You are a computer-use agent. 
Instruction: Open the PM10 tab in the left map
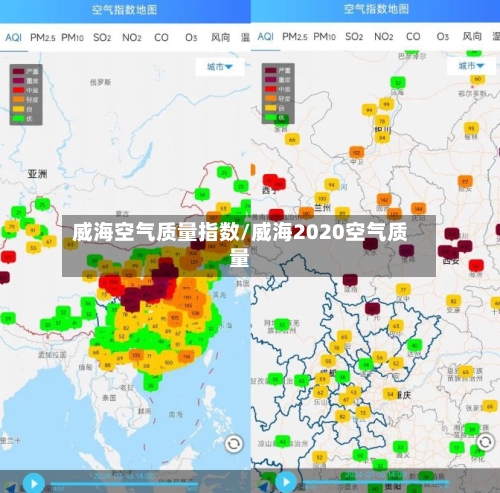pos(72,37)
